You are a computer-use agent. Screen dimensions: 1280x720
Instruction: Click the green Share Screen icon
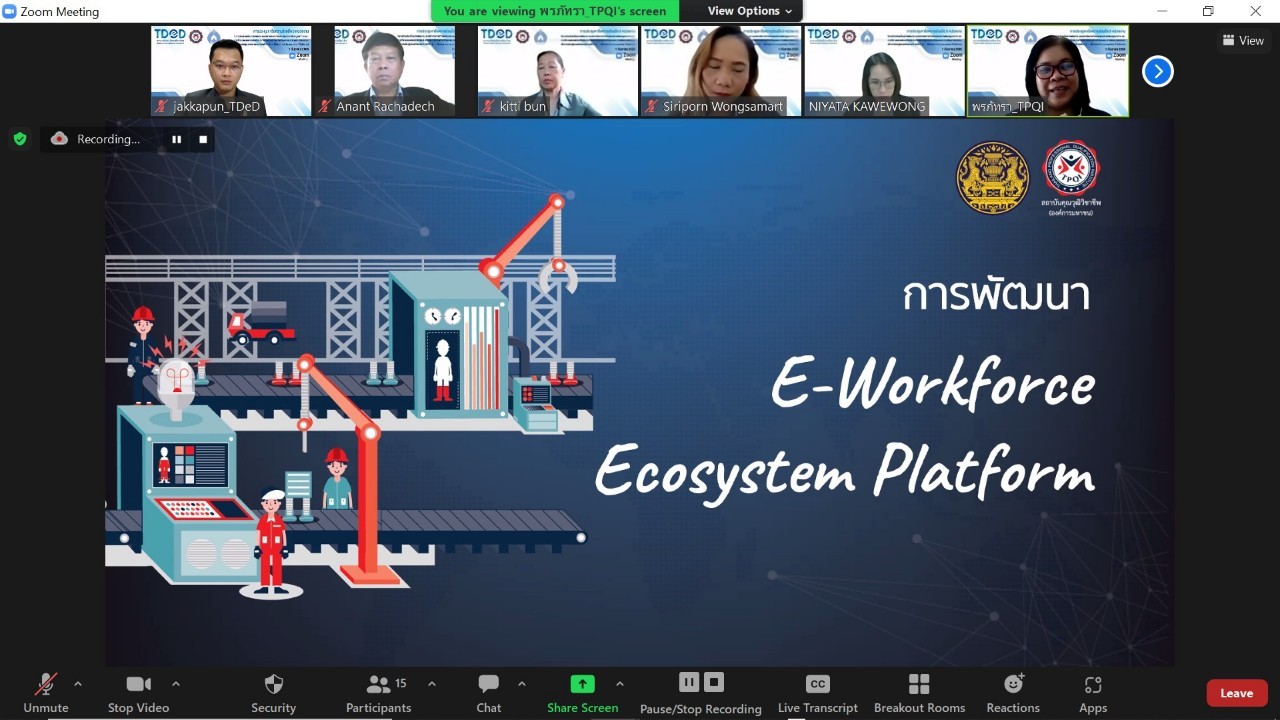click(582, 684)
